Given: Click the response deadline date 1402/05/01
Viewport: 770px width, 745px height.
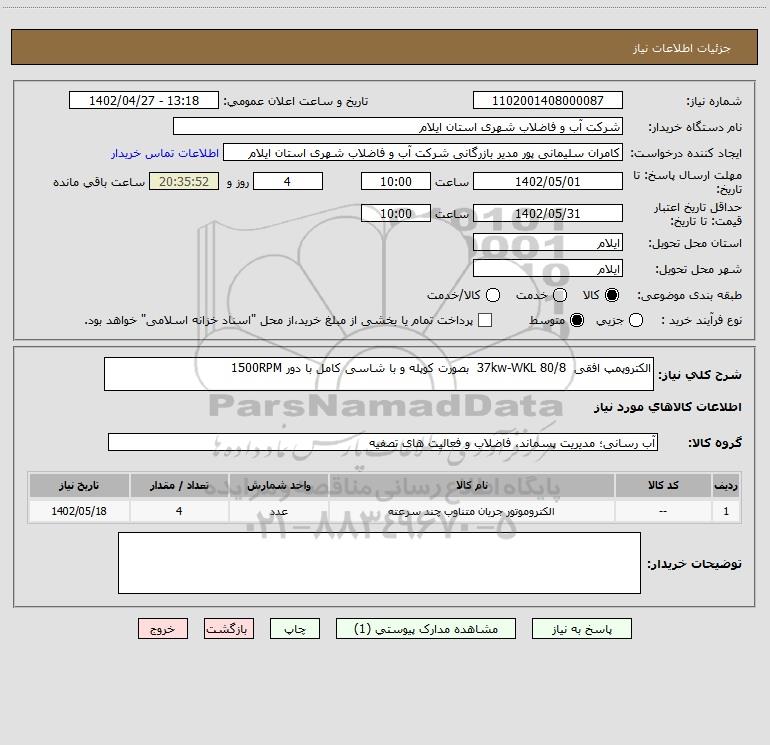Looking at the screenshot, I should 548,181.
